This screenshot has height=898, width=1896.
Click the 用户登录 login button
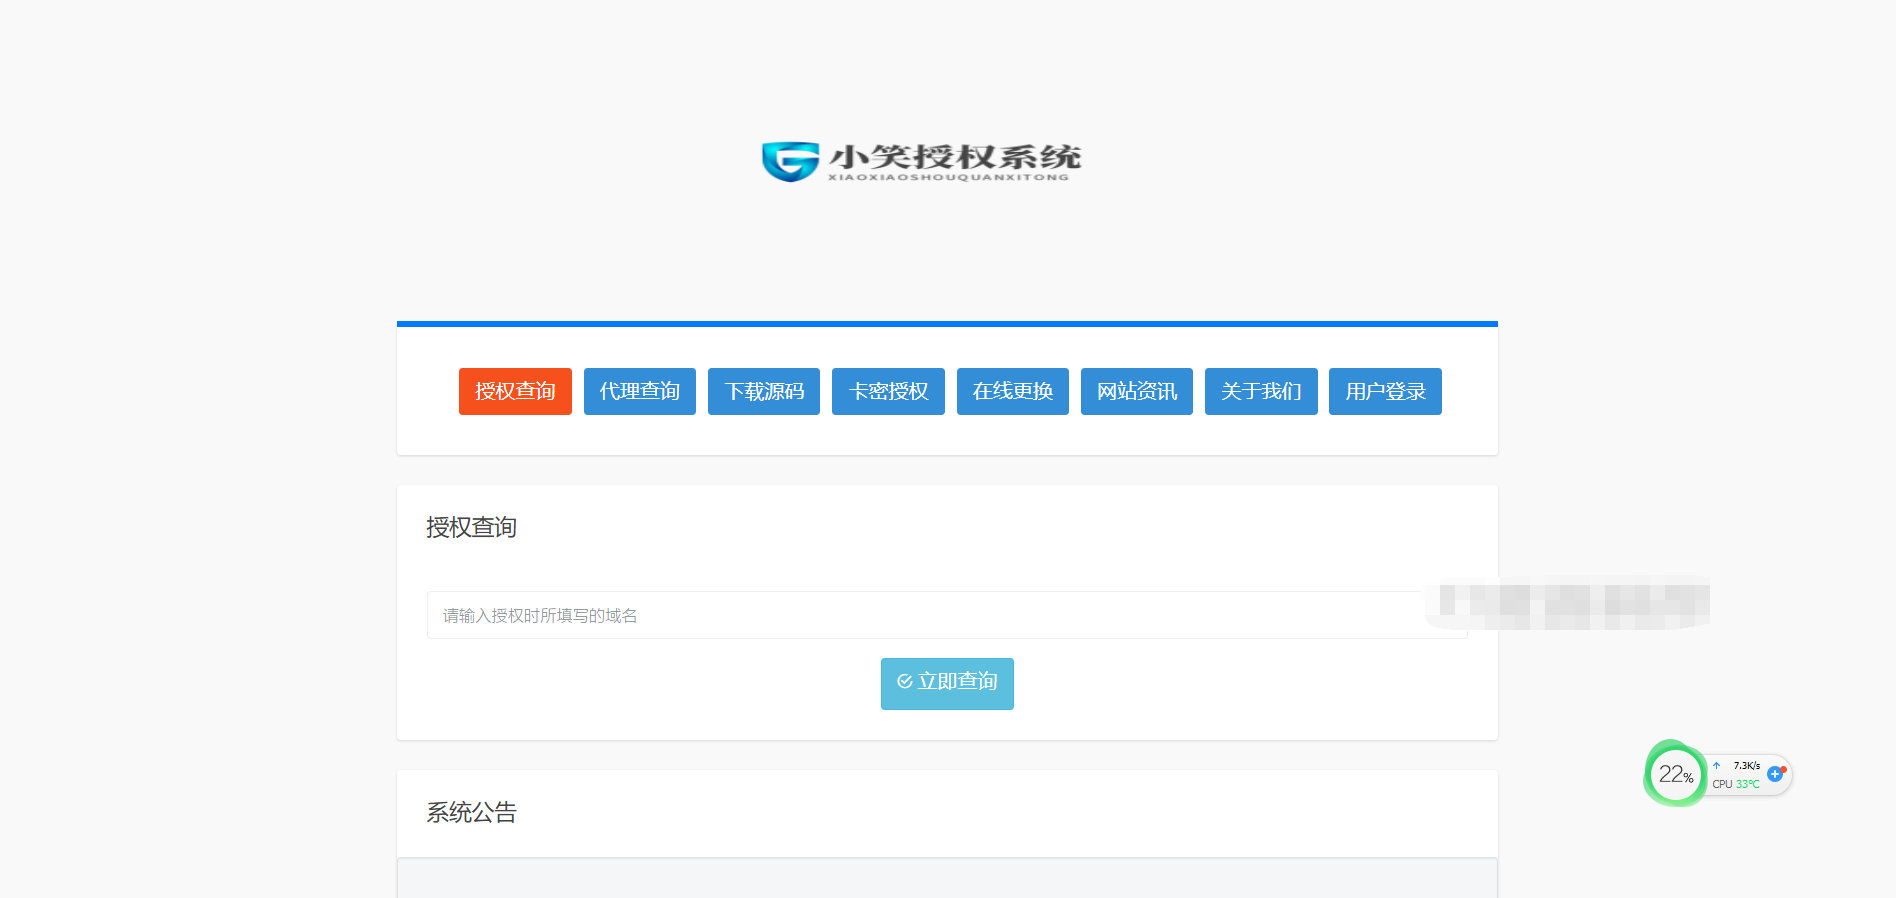click(x=1385, y=391)
